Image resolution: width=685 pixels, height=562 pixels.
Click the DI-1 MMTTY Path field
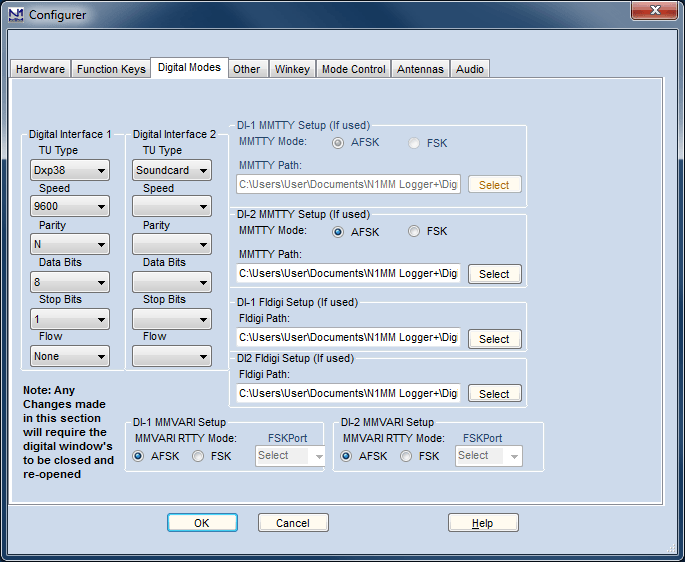(x=348, y=184)
